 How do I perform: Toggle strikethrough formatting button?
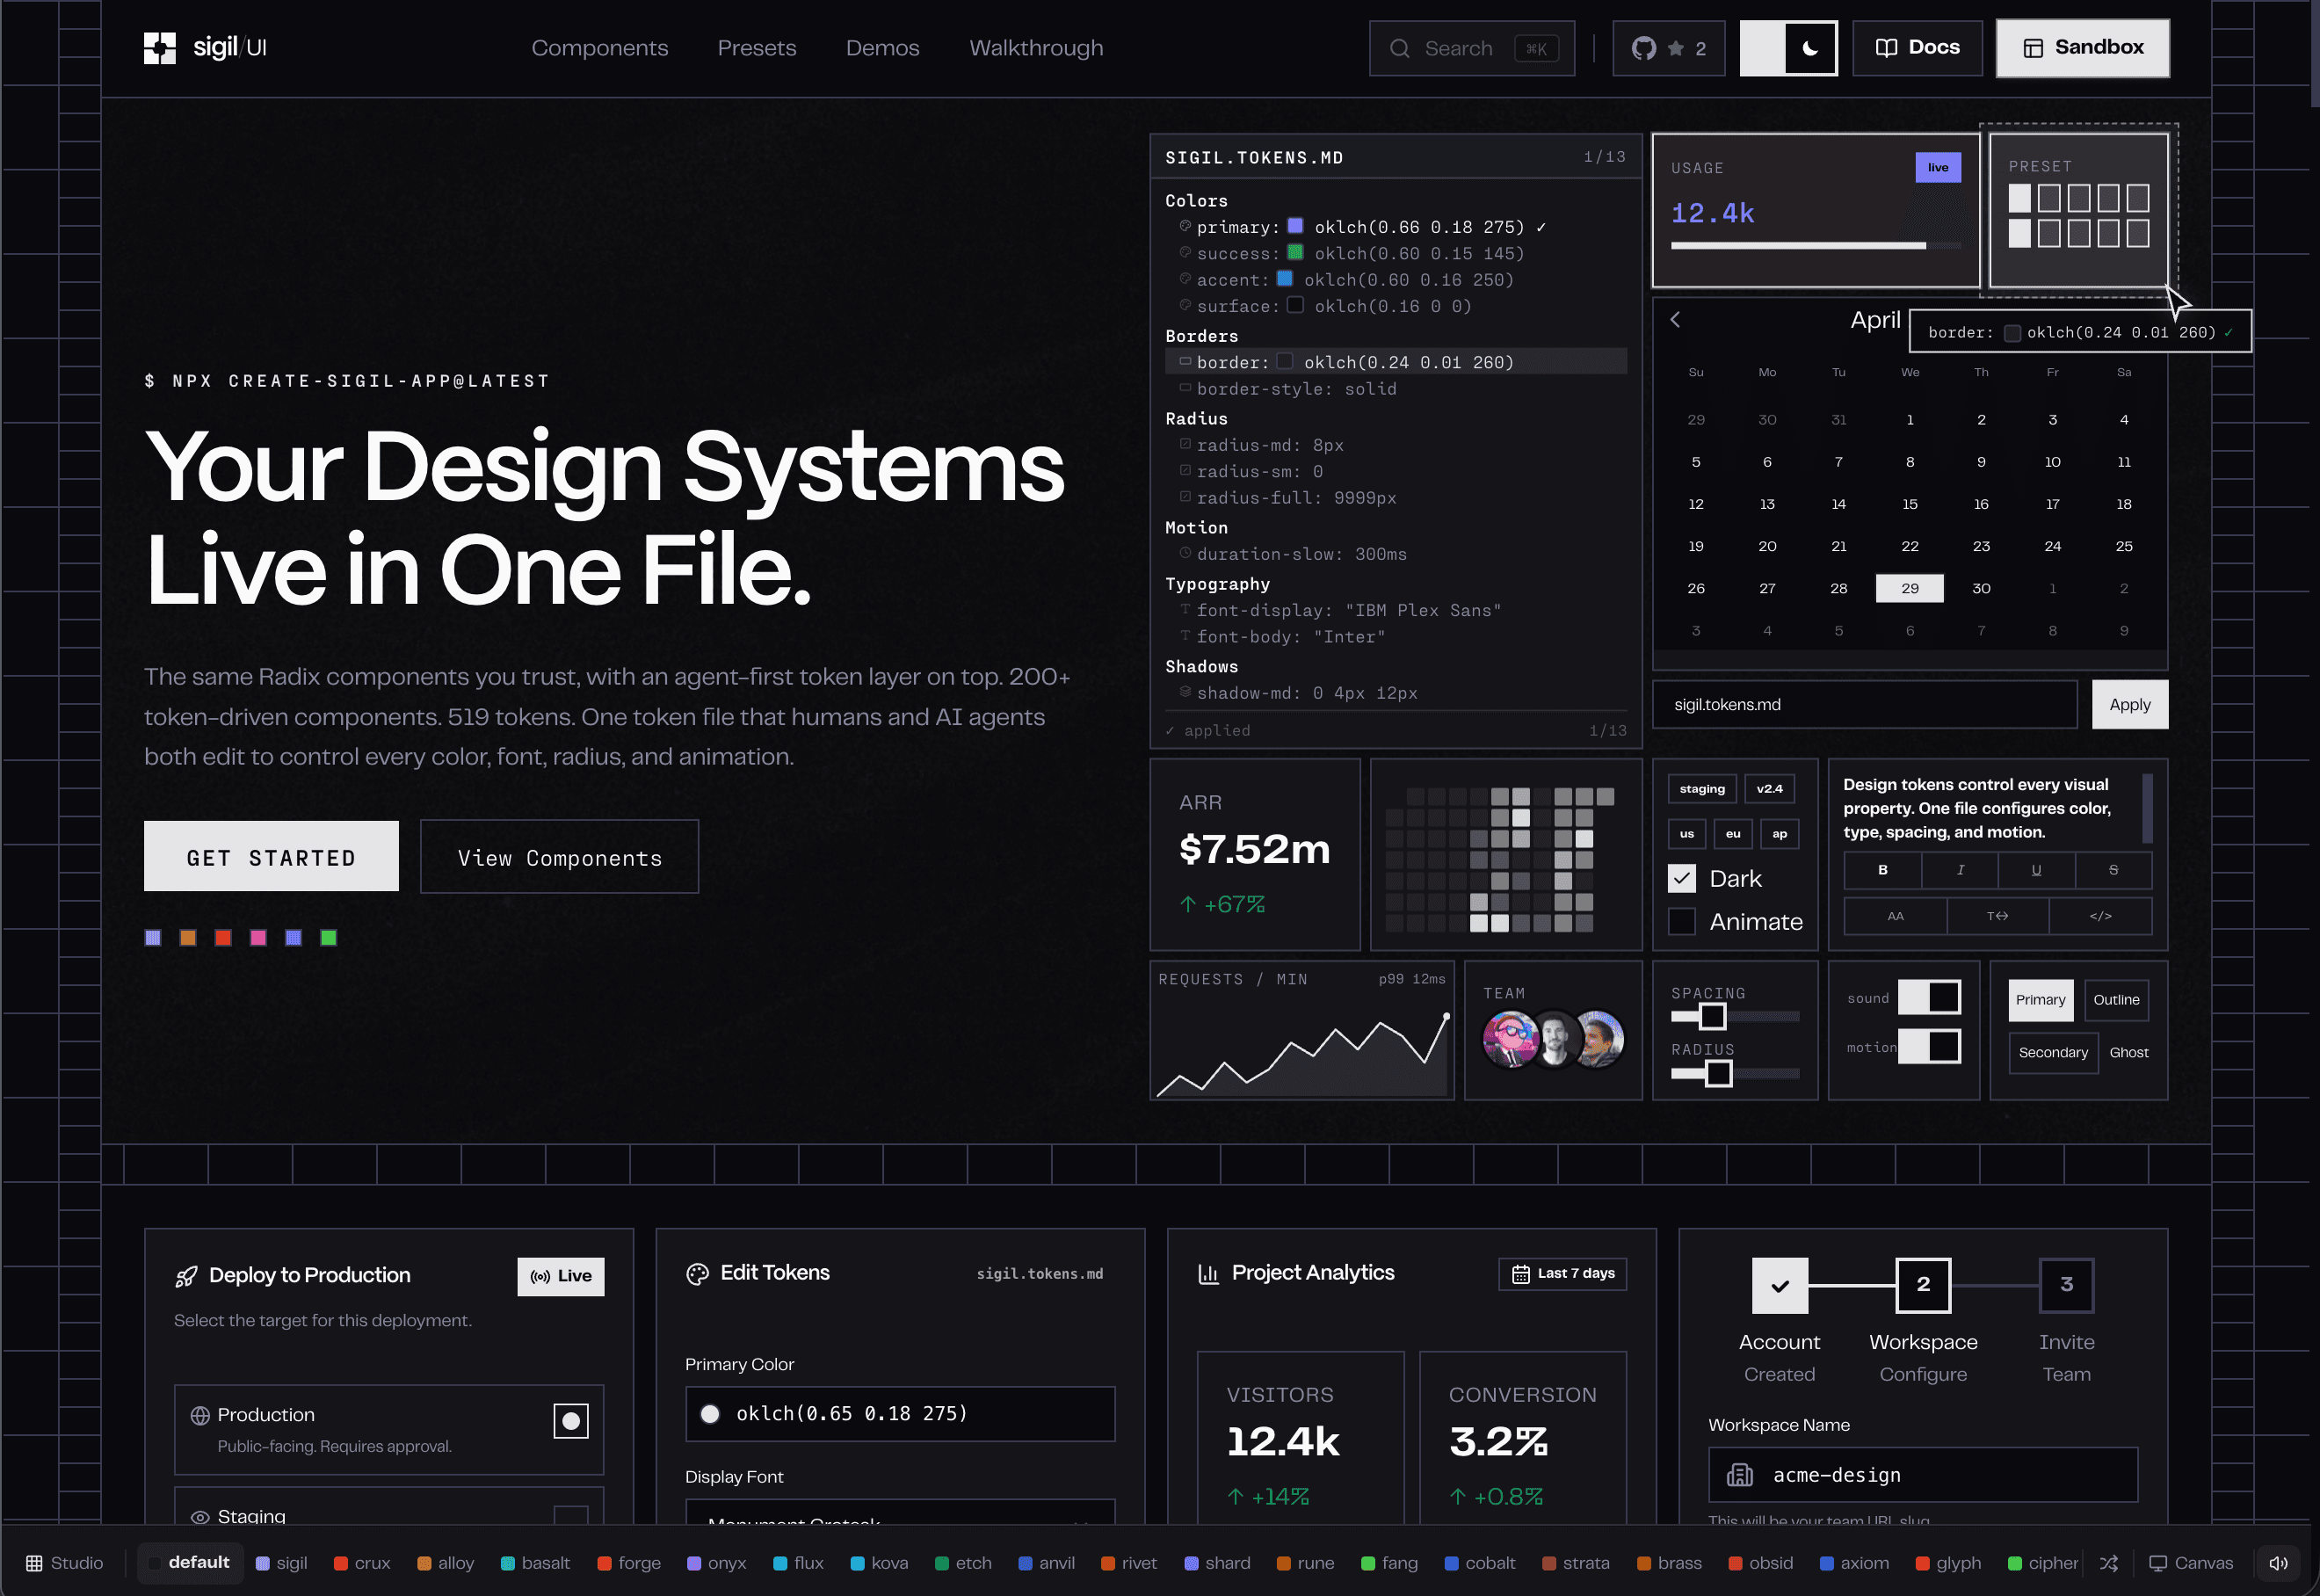pos(2113,870)
